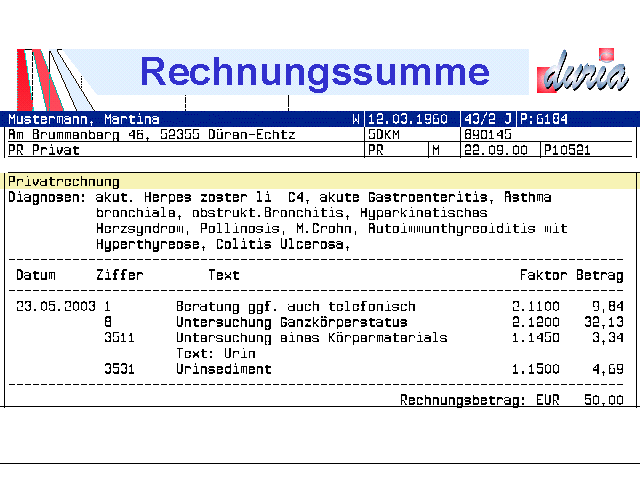This screenshot has height=480, width=640.
Task: Select the Beratung ggf. auch telefonisch row
Action: [295, 307]
